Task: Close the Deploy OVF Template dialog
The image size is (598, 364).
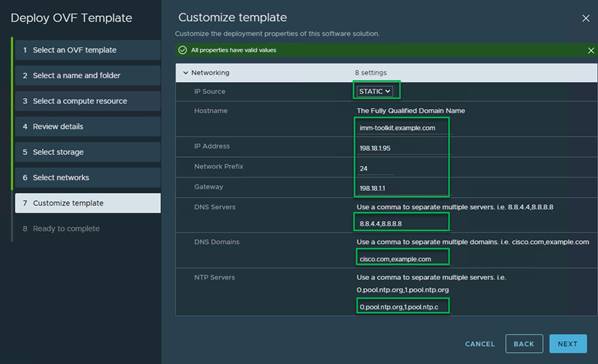Action: pos(586,18)
